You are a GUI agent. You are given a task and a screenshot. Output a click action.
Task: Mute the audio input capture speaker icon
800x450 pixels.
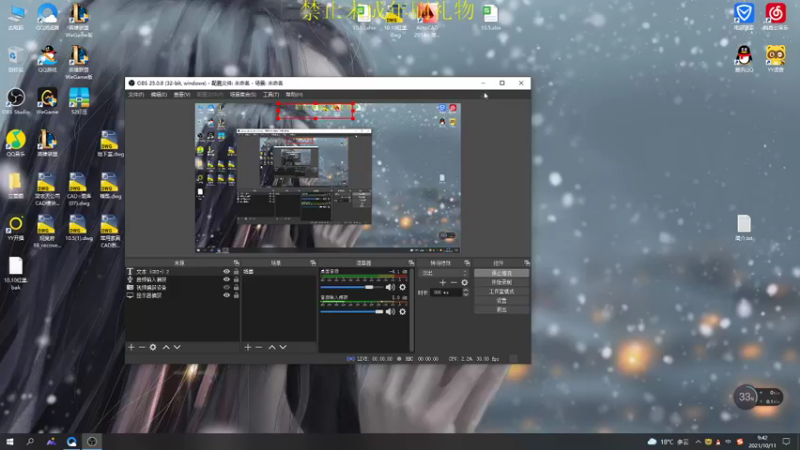(x=390, y=311)
